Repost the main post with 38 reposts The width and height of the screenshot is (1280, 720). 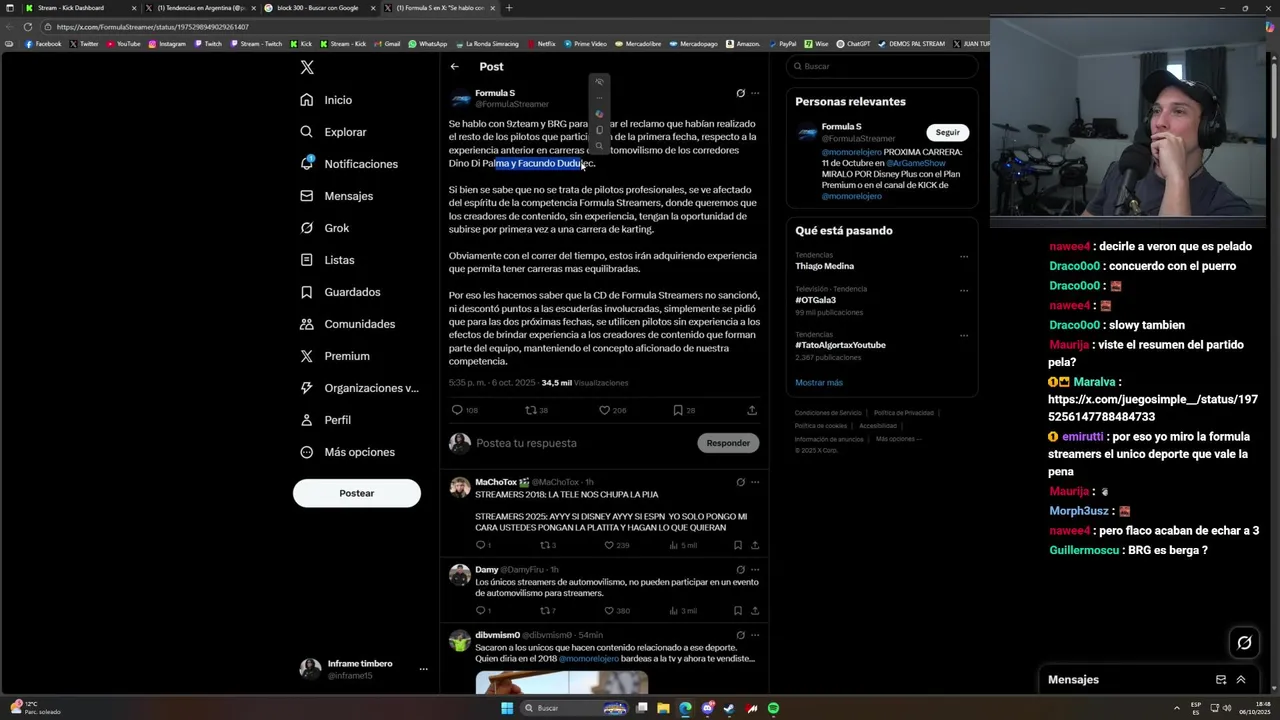tap(537, 410)
